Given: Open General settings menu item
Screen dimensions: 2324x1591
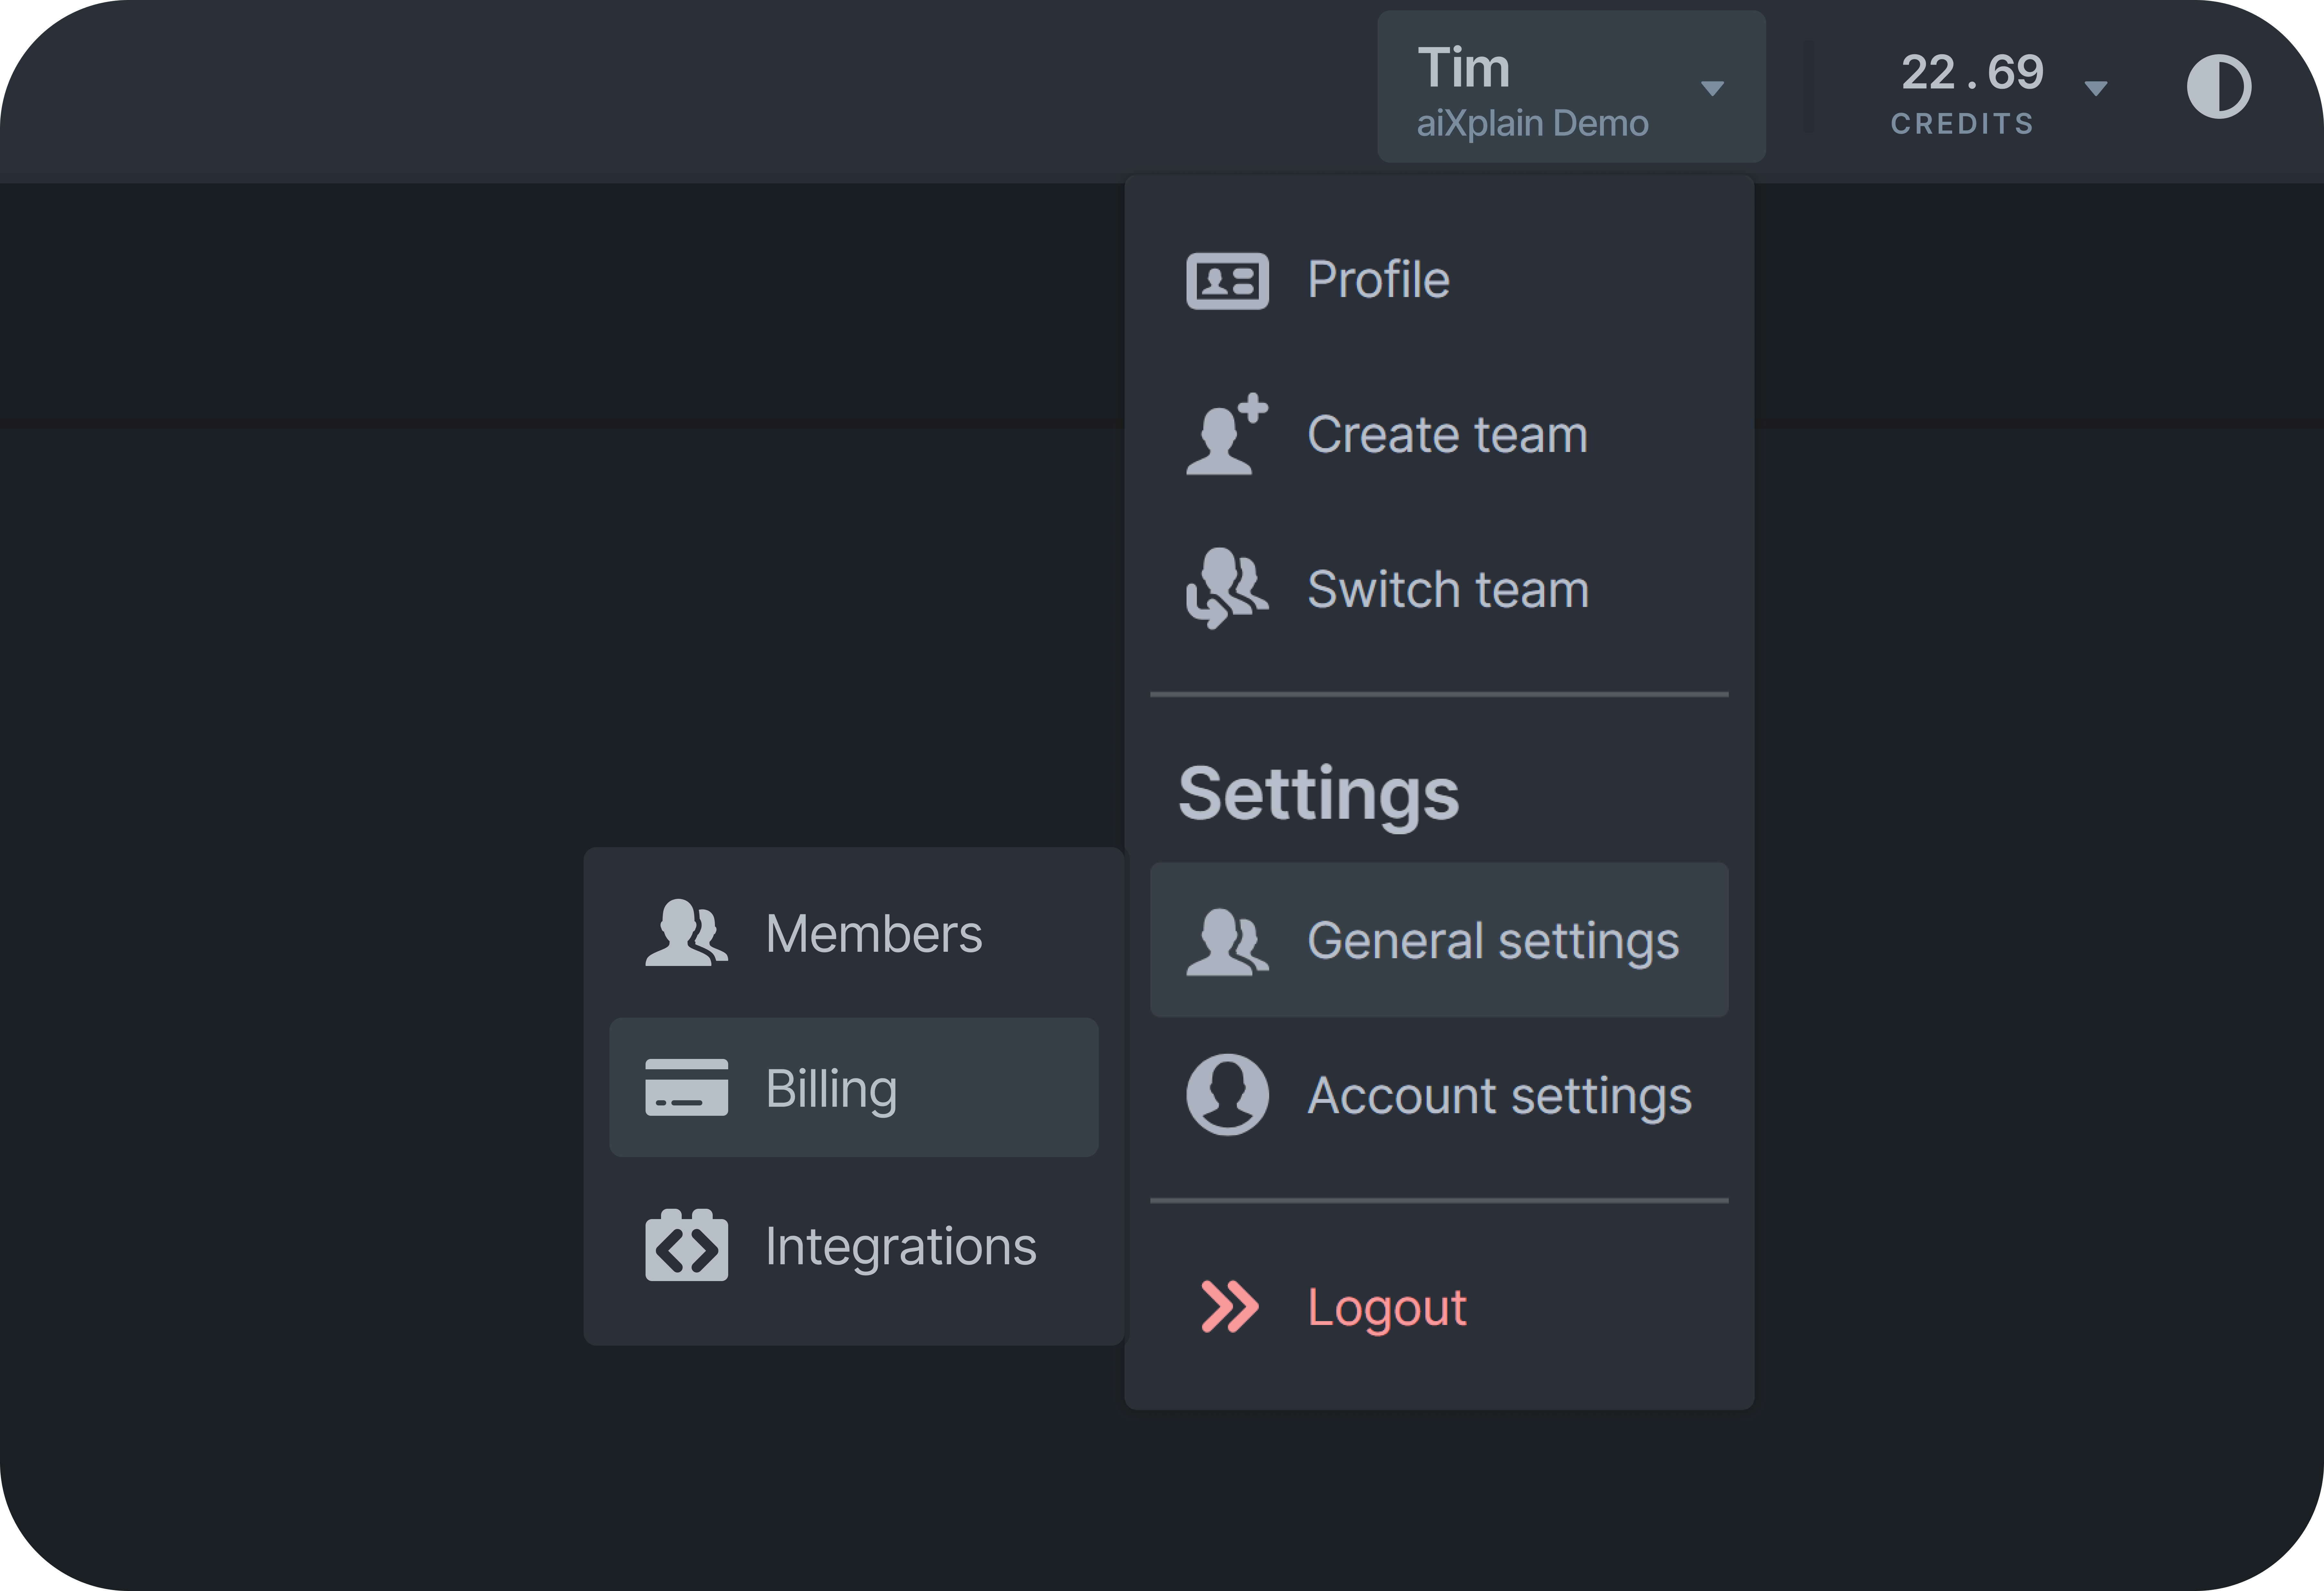Looking at the screenshot, I should coord(1439,940).
